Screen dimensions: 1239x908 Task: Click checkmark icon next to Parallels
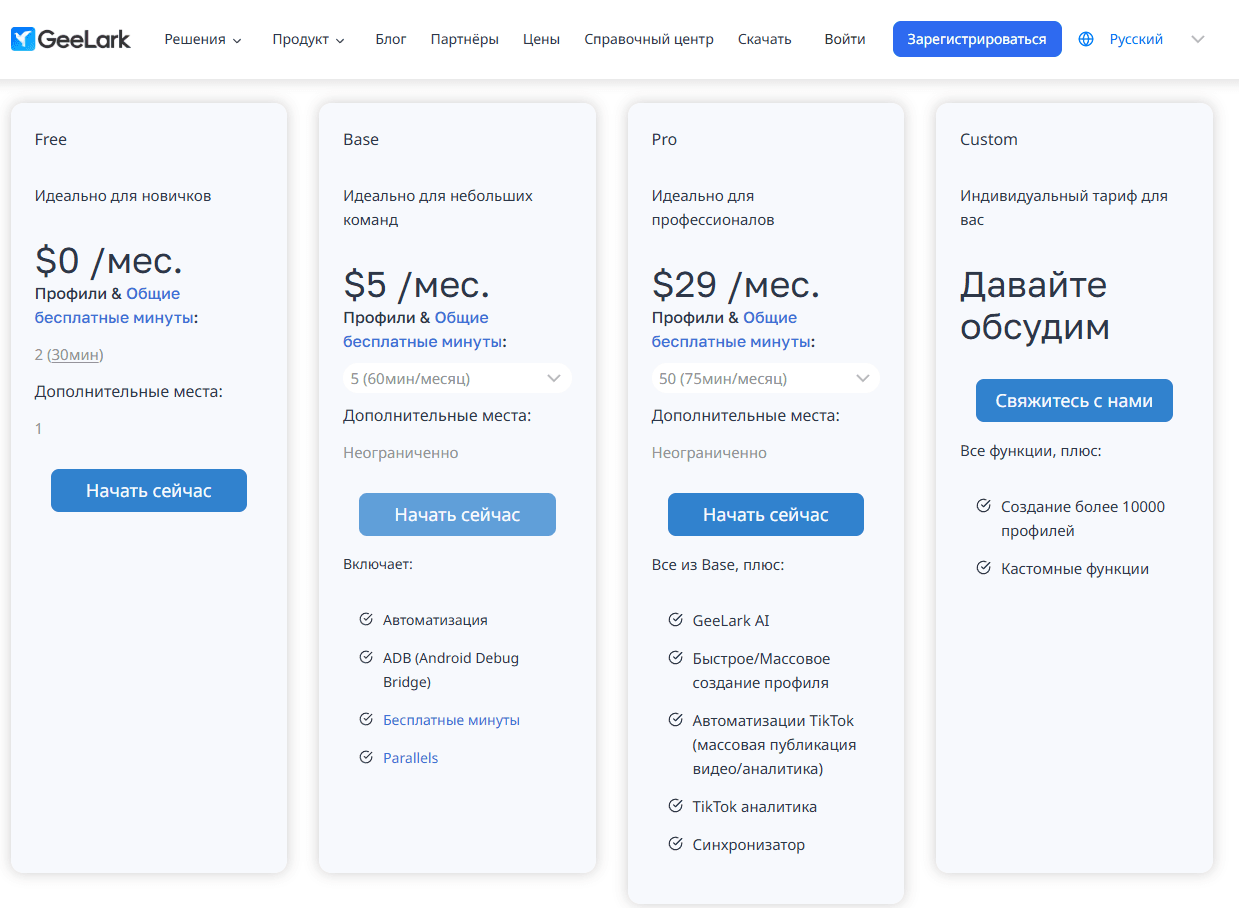[366, 758]
